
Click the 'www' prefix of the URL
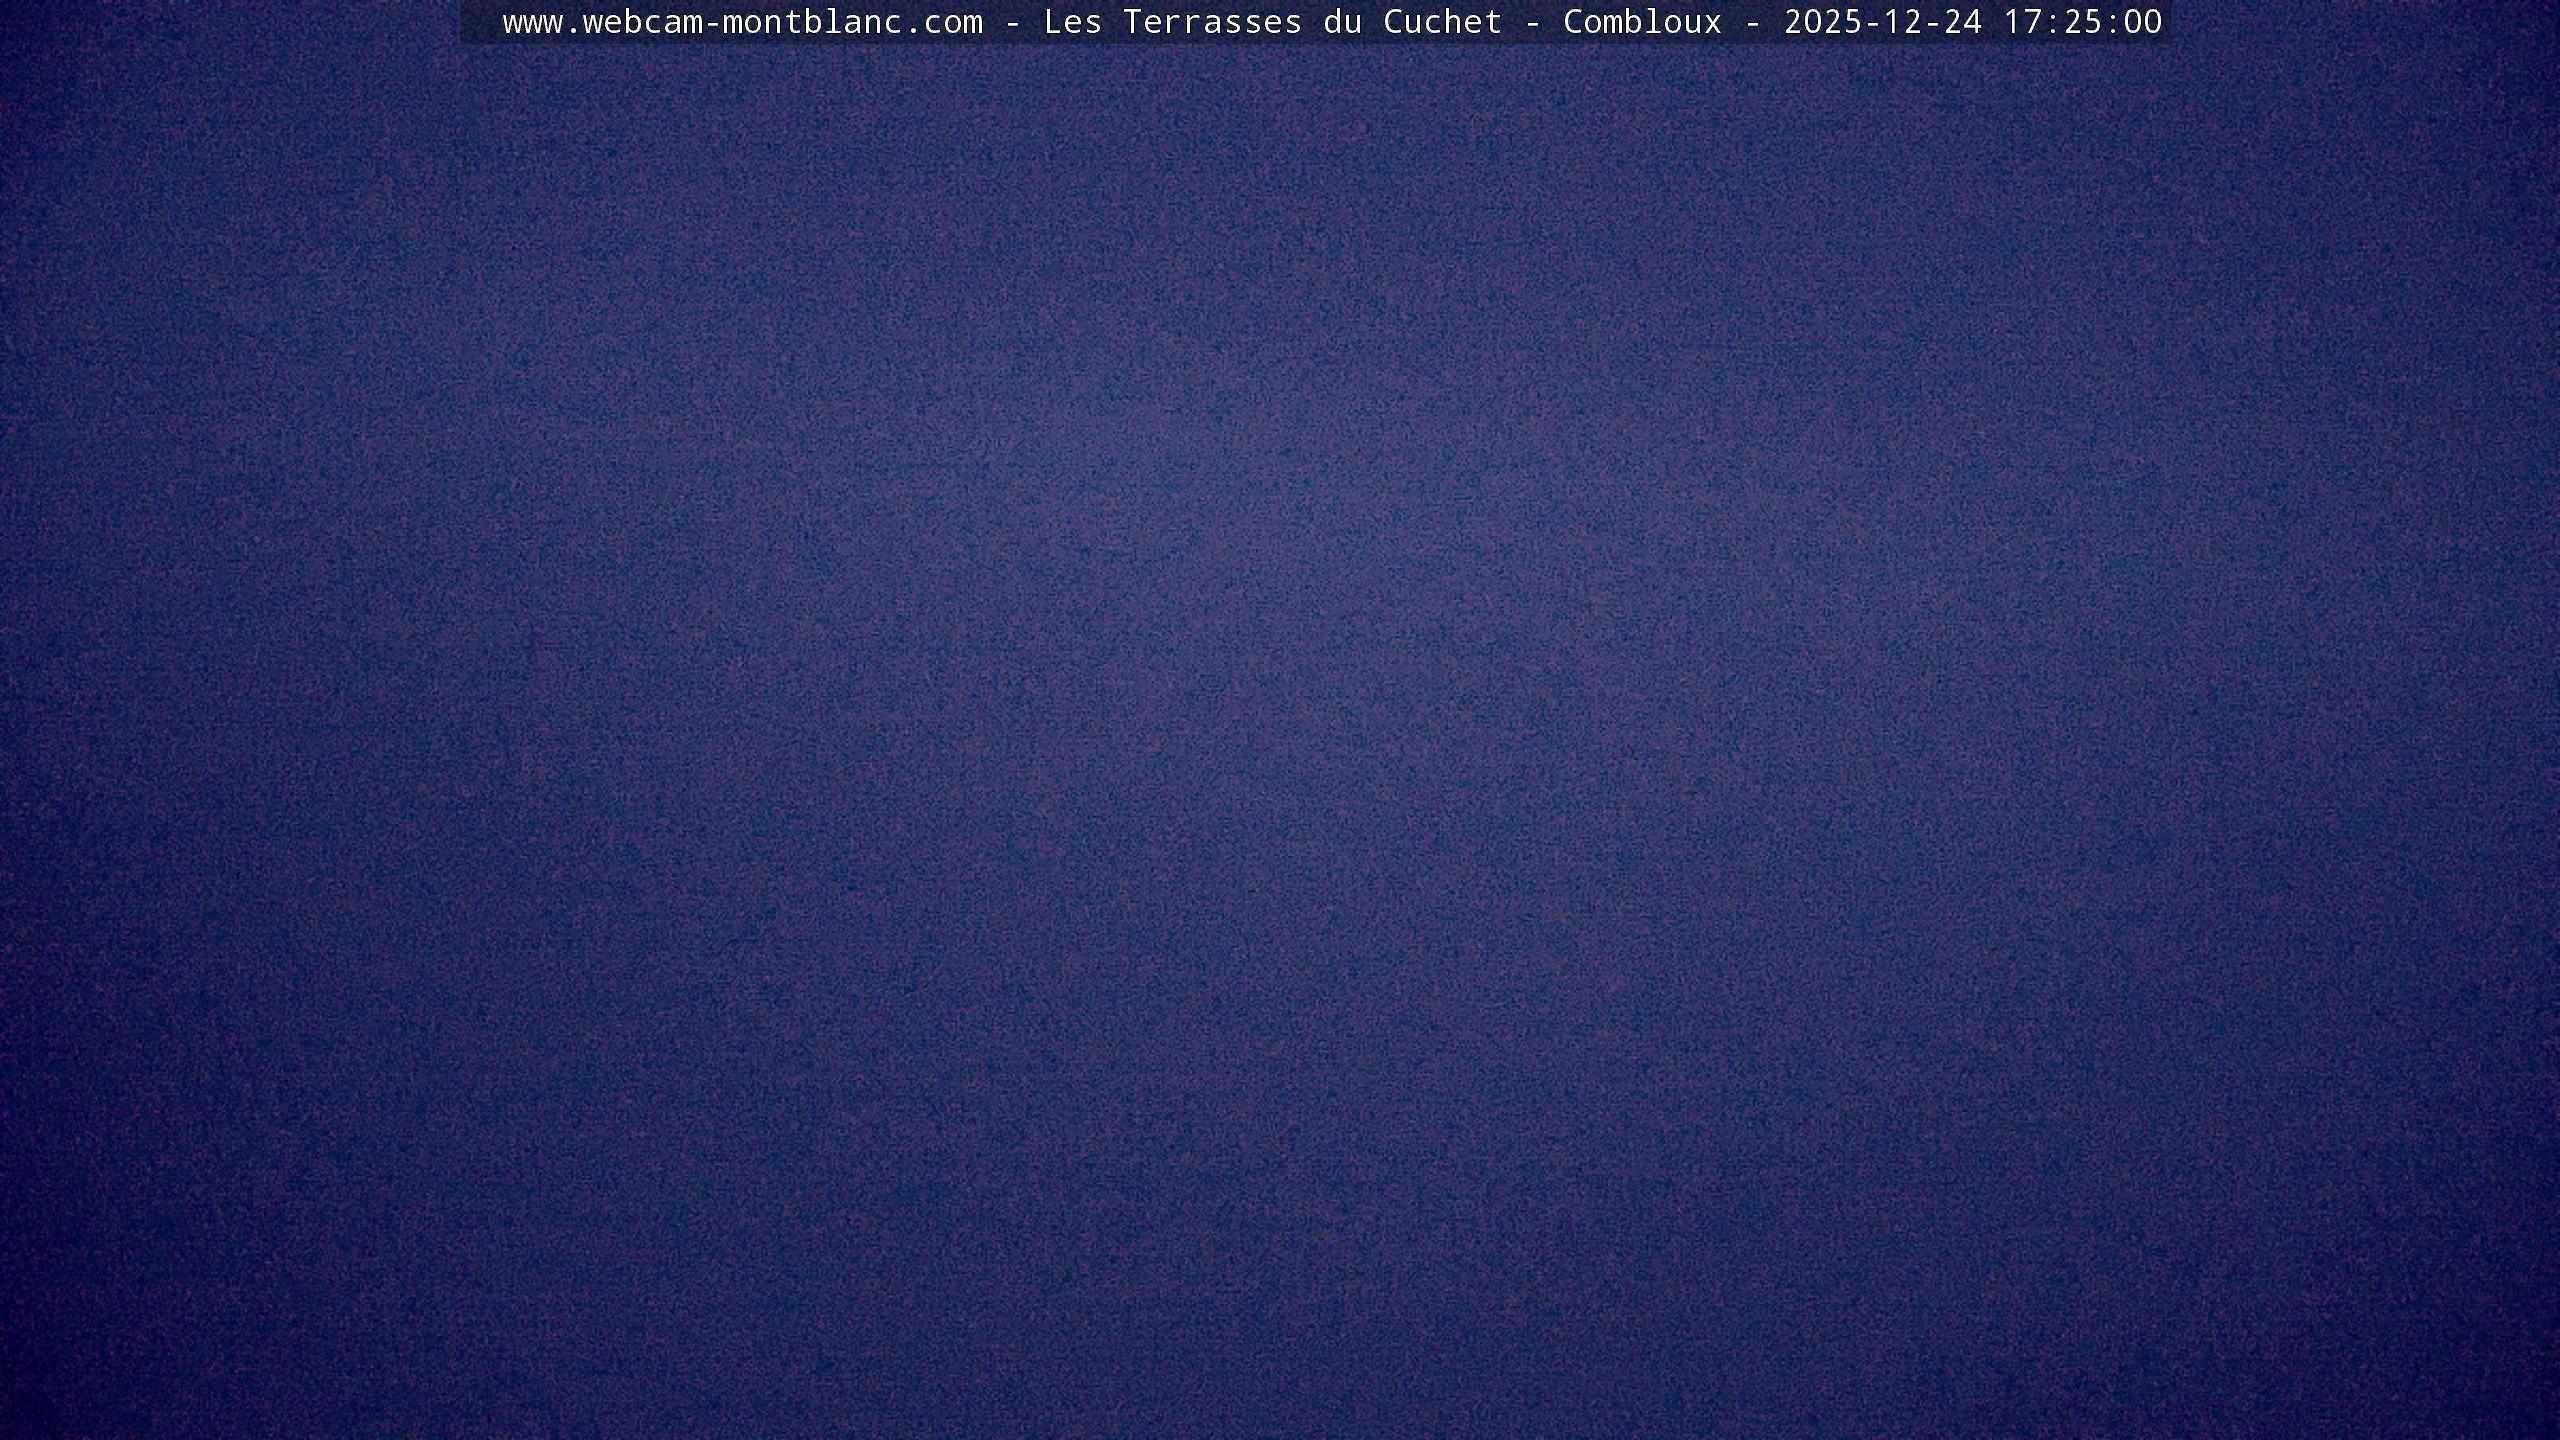tap(532, 22)
